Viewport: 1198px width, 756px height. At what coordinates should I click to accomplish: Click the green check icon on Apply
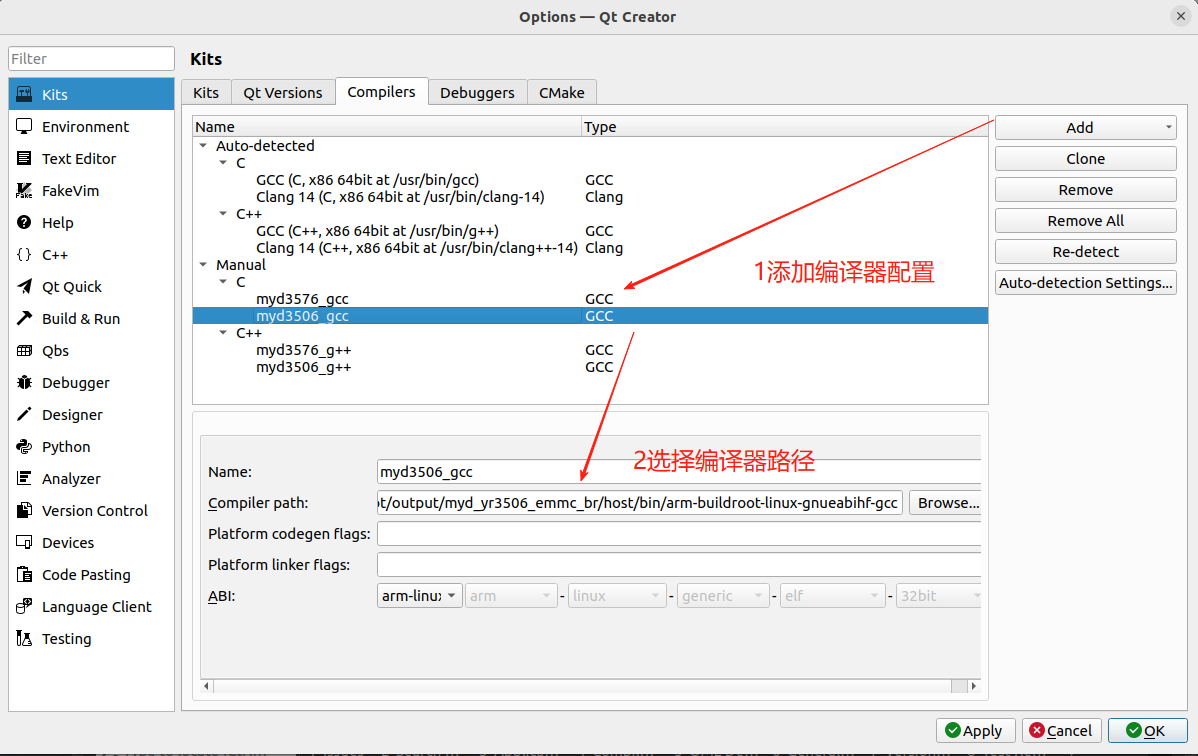pos(953,730)
